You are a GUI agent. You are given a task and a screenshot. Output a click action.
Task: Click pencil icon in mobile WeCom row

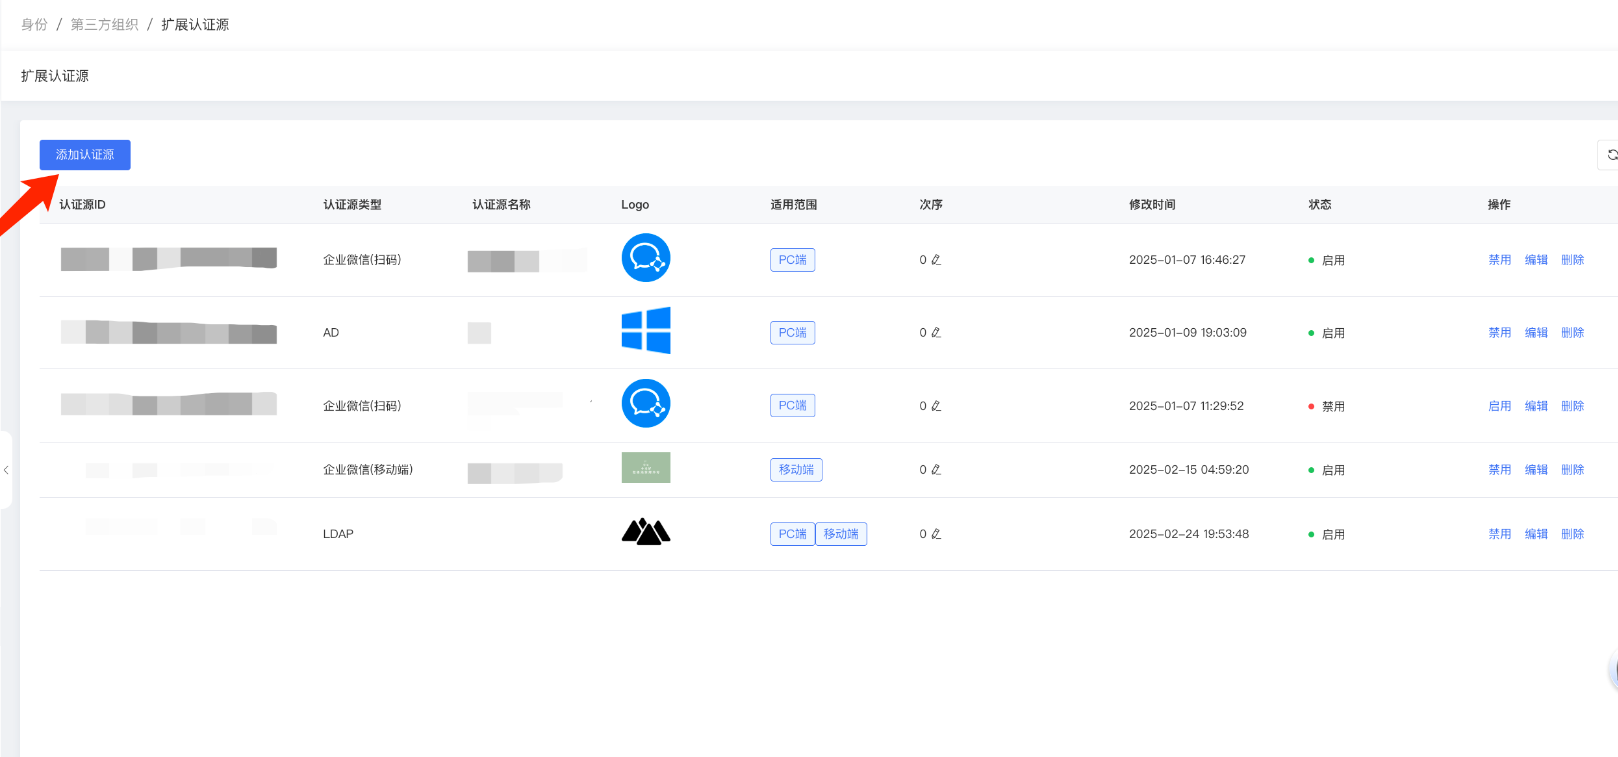[936, 470]
